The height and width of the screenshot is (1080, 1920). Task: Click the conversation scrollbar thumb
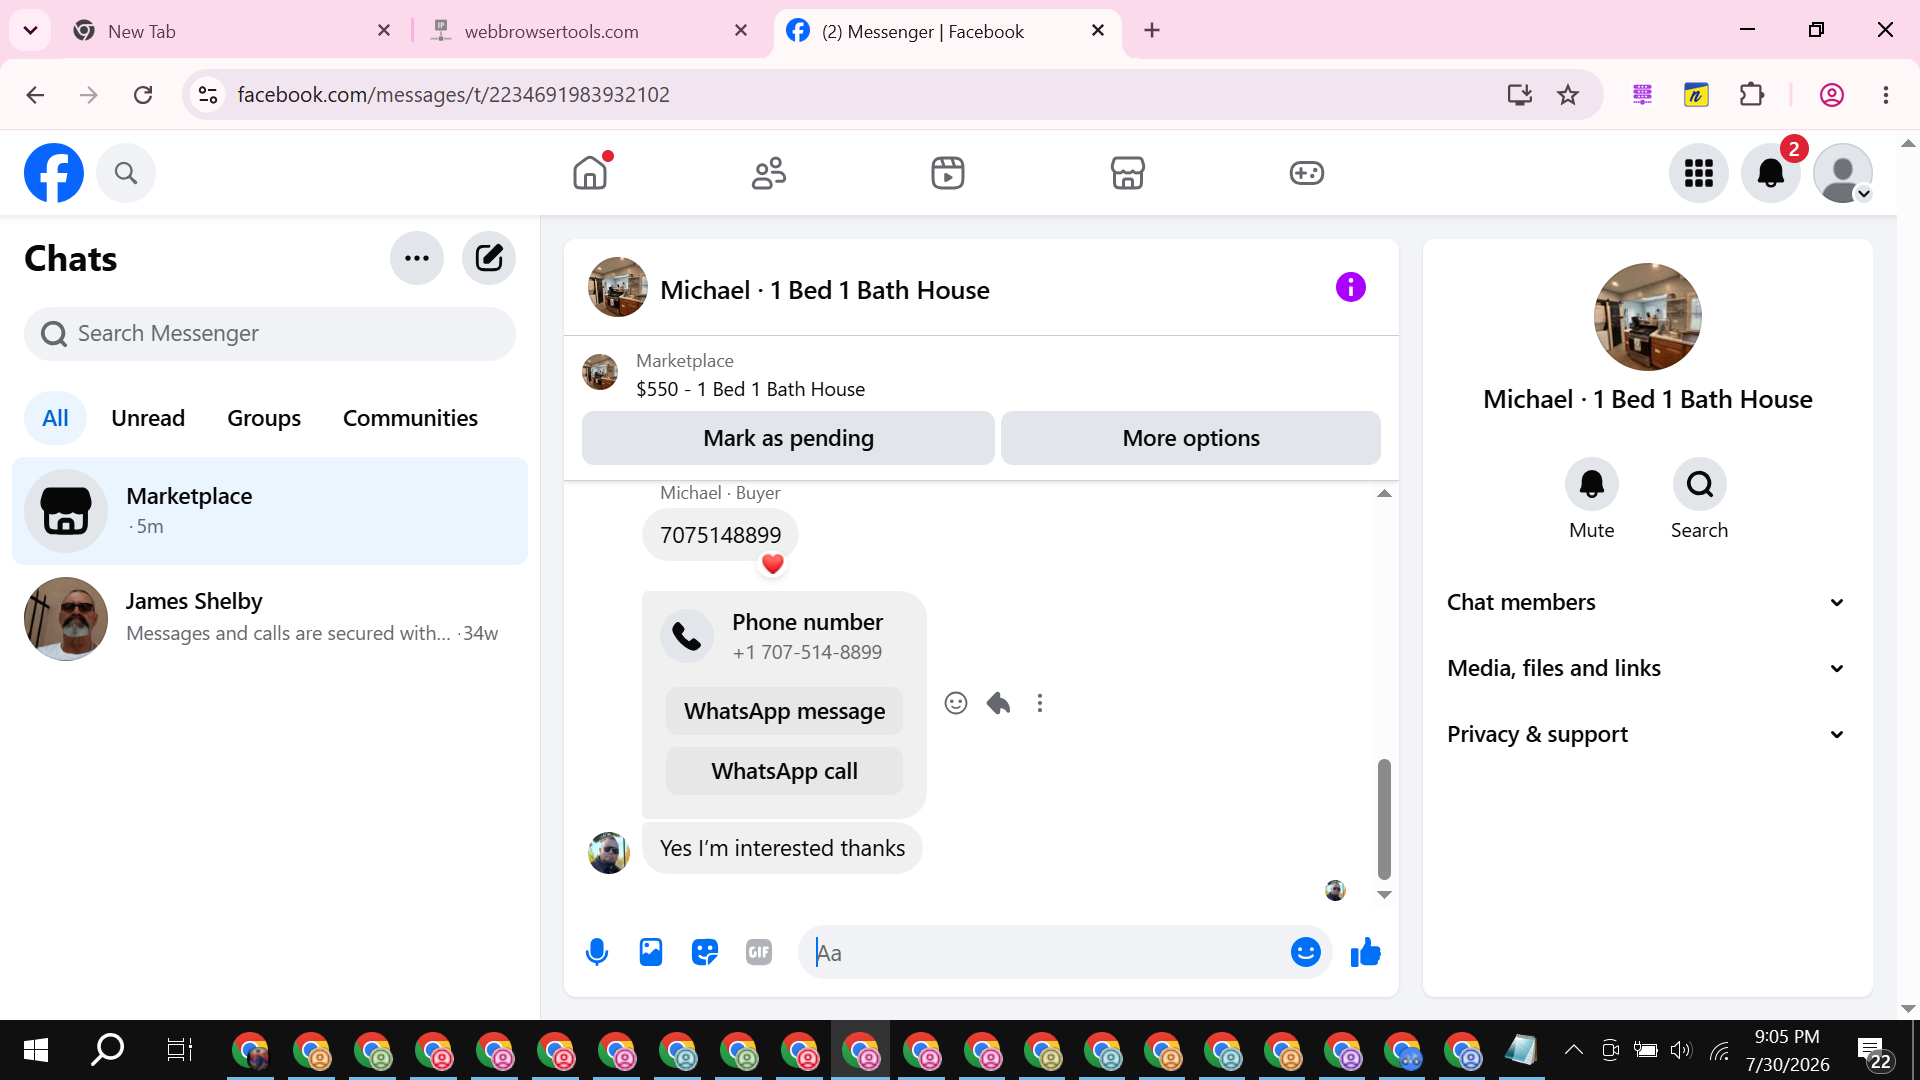pyautogui.click(x=1384, y=818)
